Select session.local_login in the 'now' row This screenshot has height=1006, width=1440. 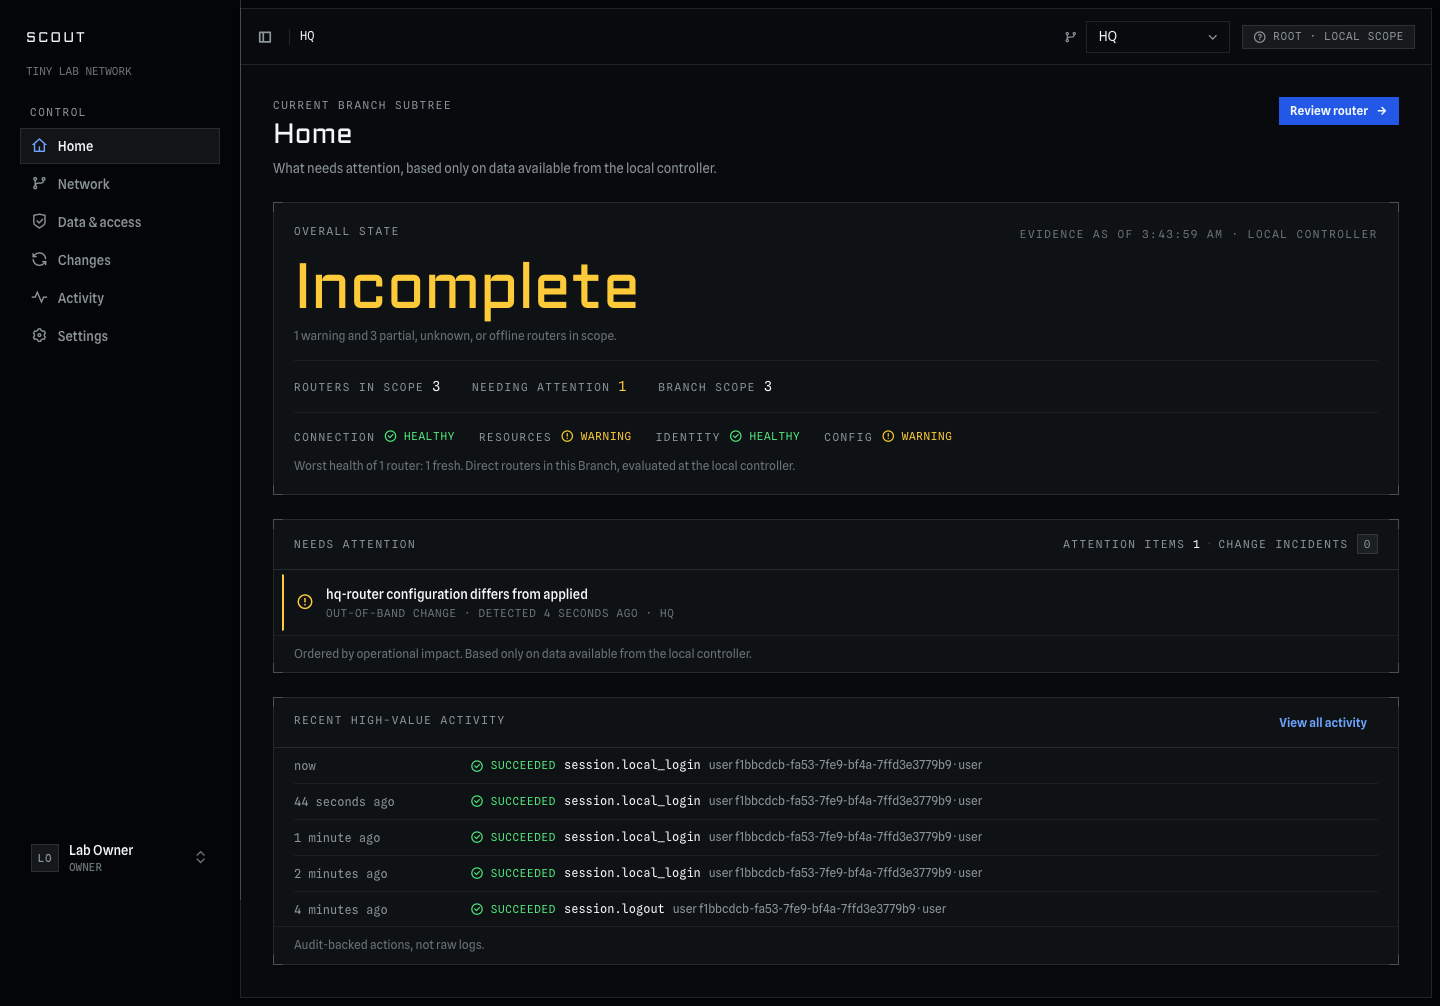(x=632, y=765)
